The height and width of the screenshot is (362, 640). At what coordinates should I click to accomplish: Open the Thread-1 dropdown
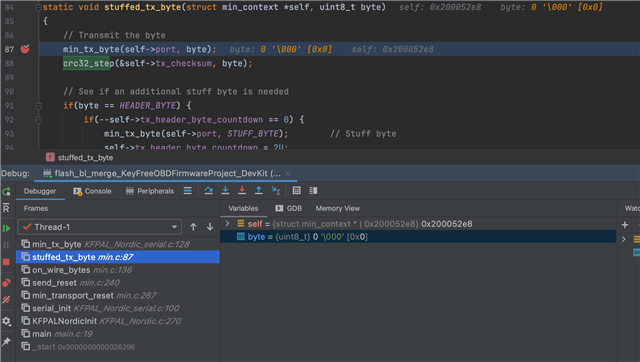click(100, 227)
